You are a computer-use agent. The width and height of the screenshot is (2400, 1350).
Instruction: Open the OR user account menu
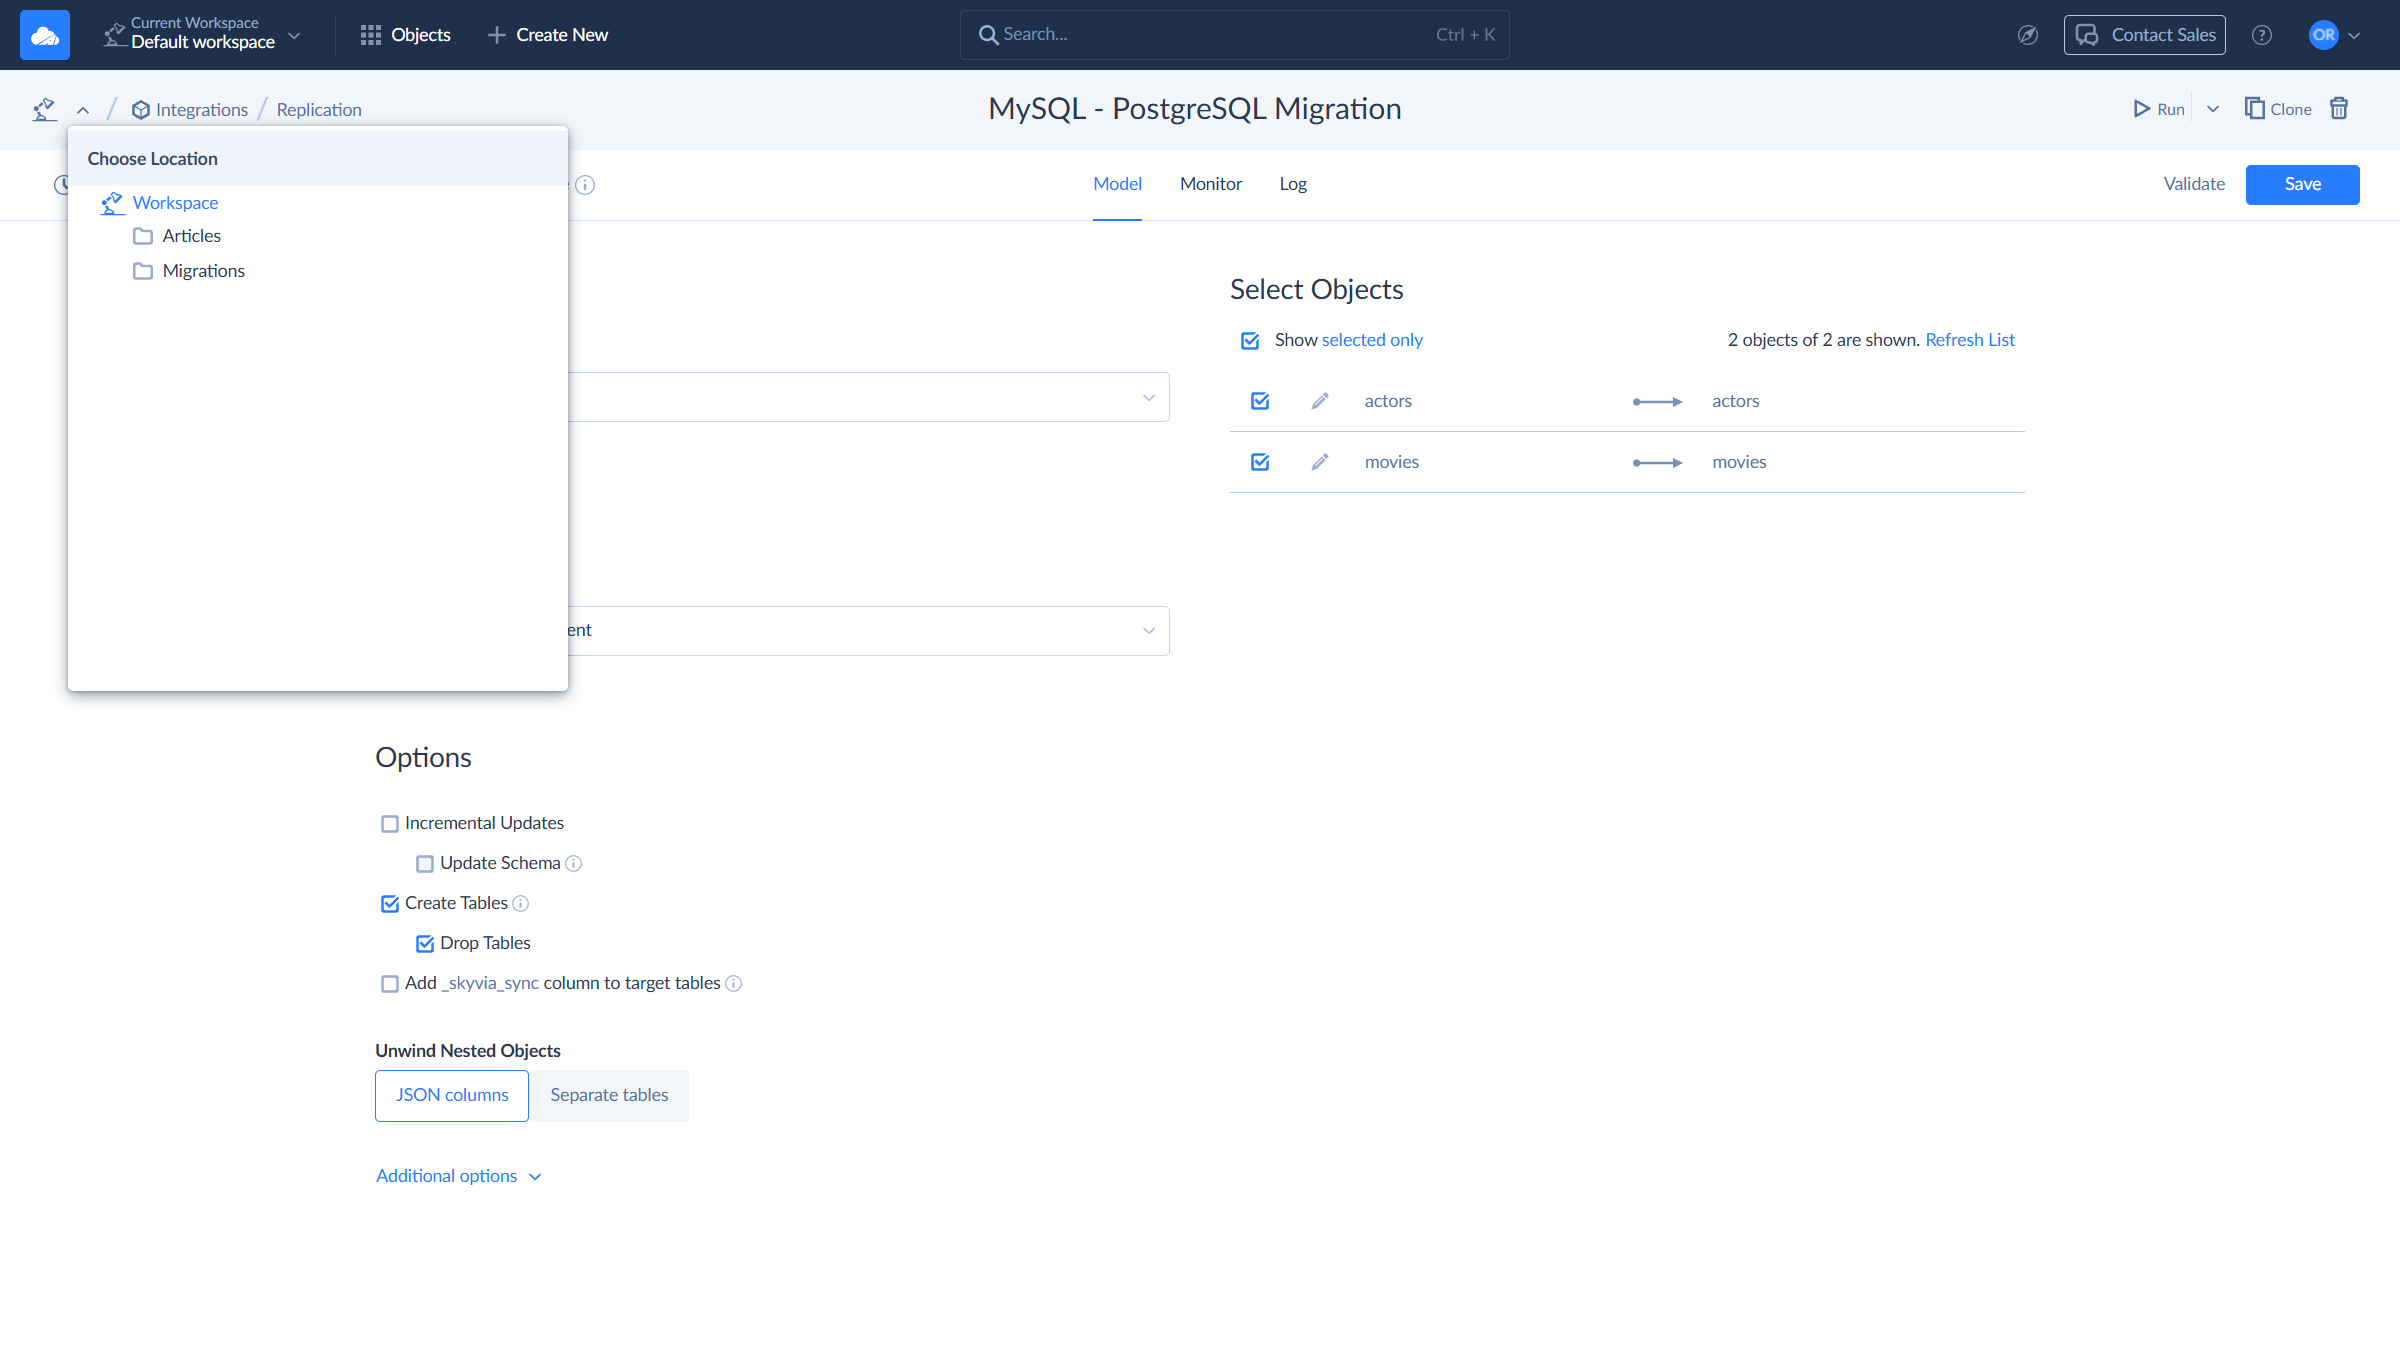2335,35
